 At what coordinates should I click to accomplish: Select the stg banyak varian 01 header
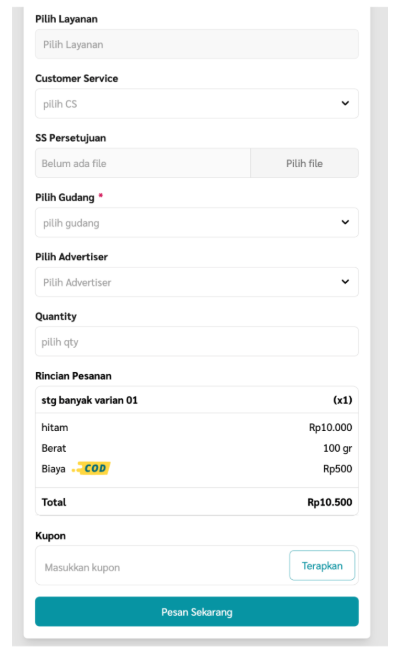coord(197,400)
